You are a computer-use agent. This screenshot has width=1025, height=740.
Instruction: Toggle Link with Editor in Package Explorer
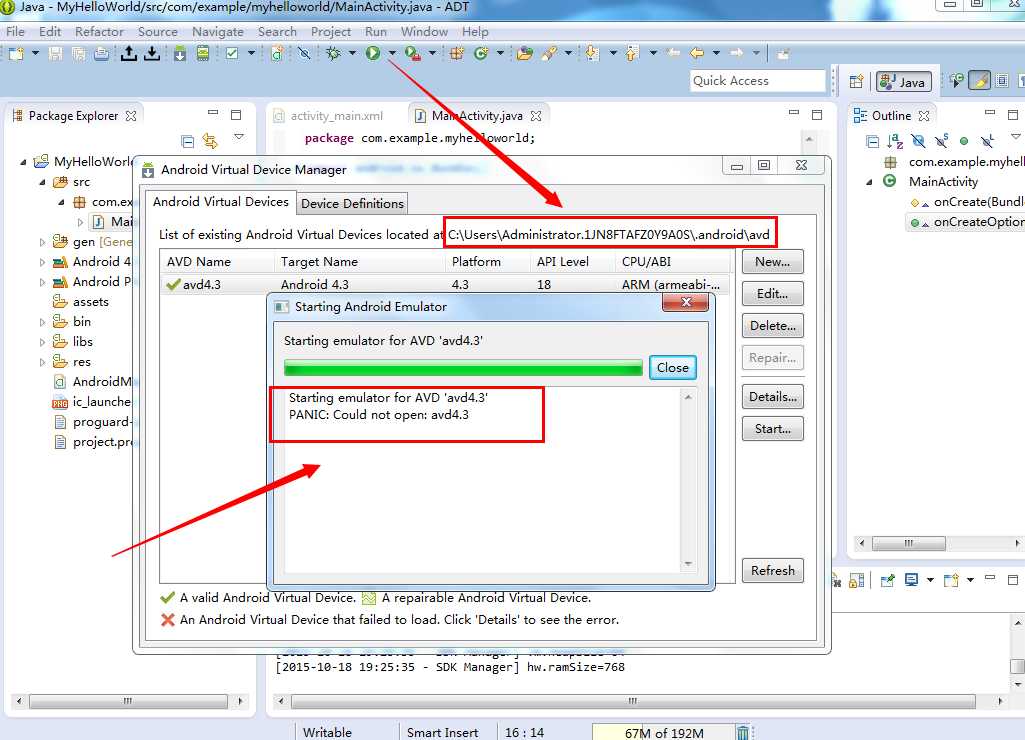(210, 141)
